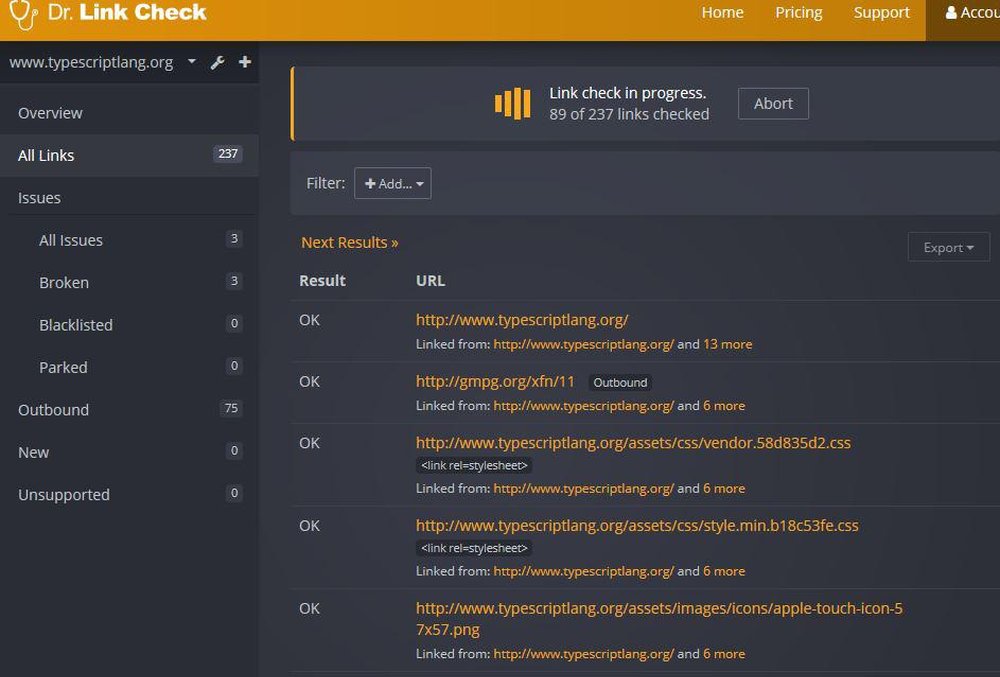Viewport: 1000px width, 677px height.
Task: Show Blacklisted links list
Action: 129,324
